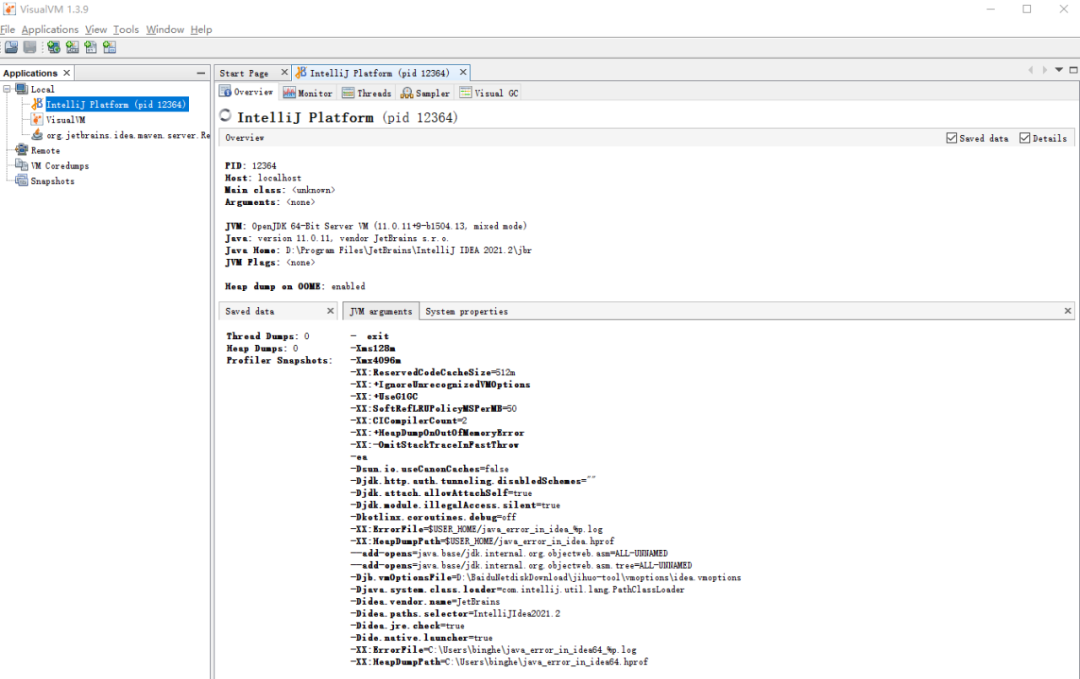The height and width of the screenshot is (679, 1080).
Task: Click the loading spinner beside IntelliJ Platform heading
Action: click(225, 116)
